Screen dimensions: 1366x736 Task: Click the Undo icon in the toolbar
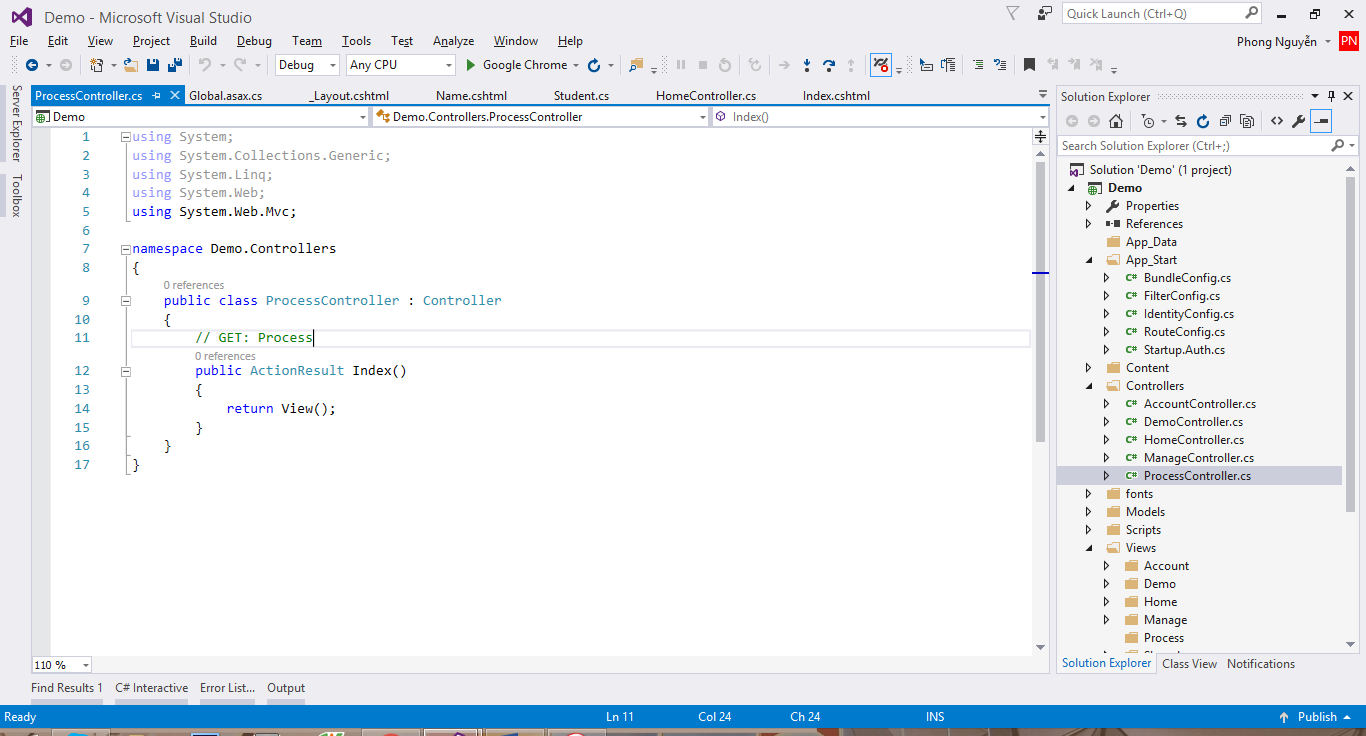206,64
